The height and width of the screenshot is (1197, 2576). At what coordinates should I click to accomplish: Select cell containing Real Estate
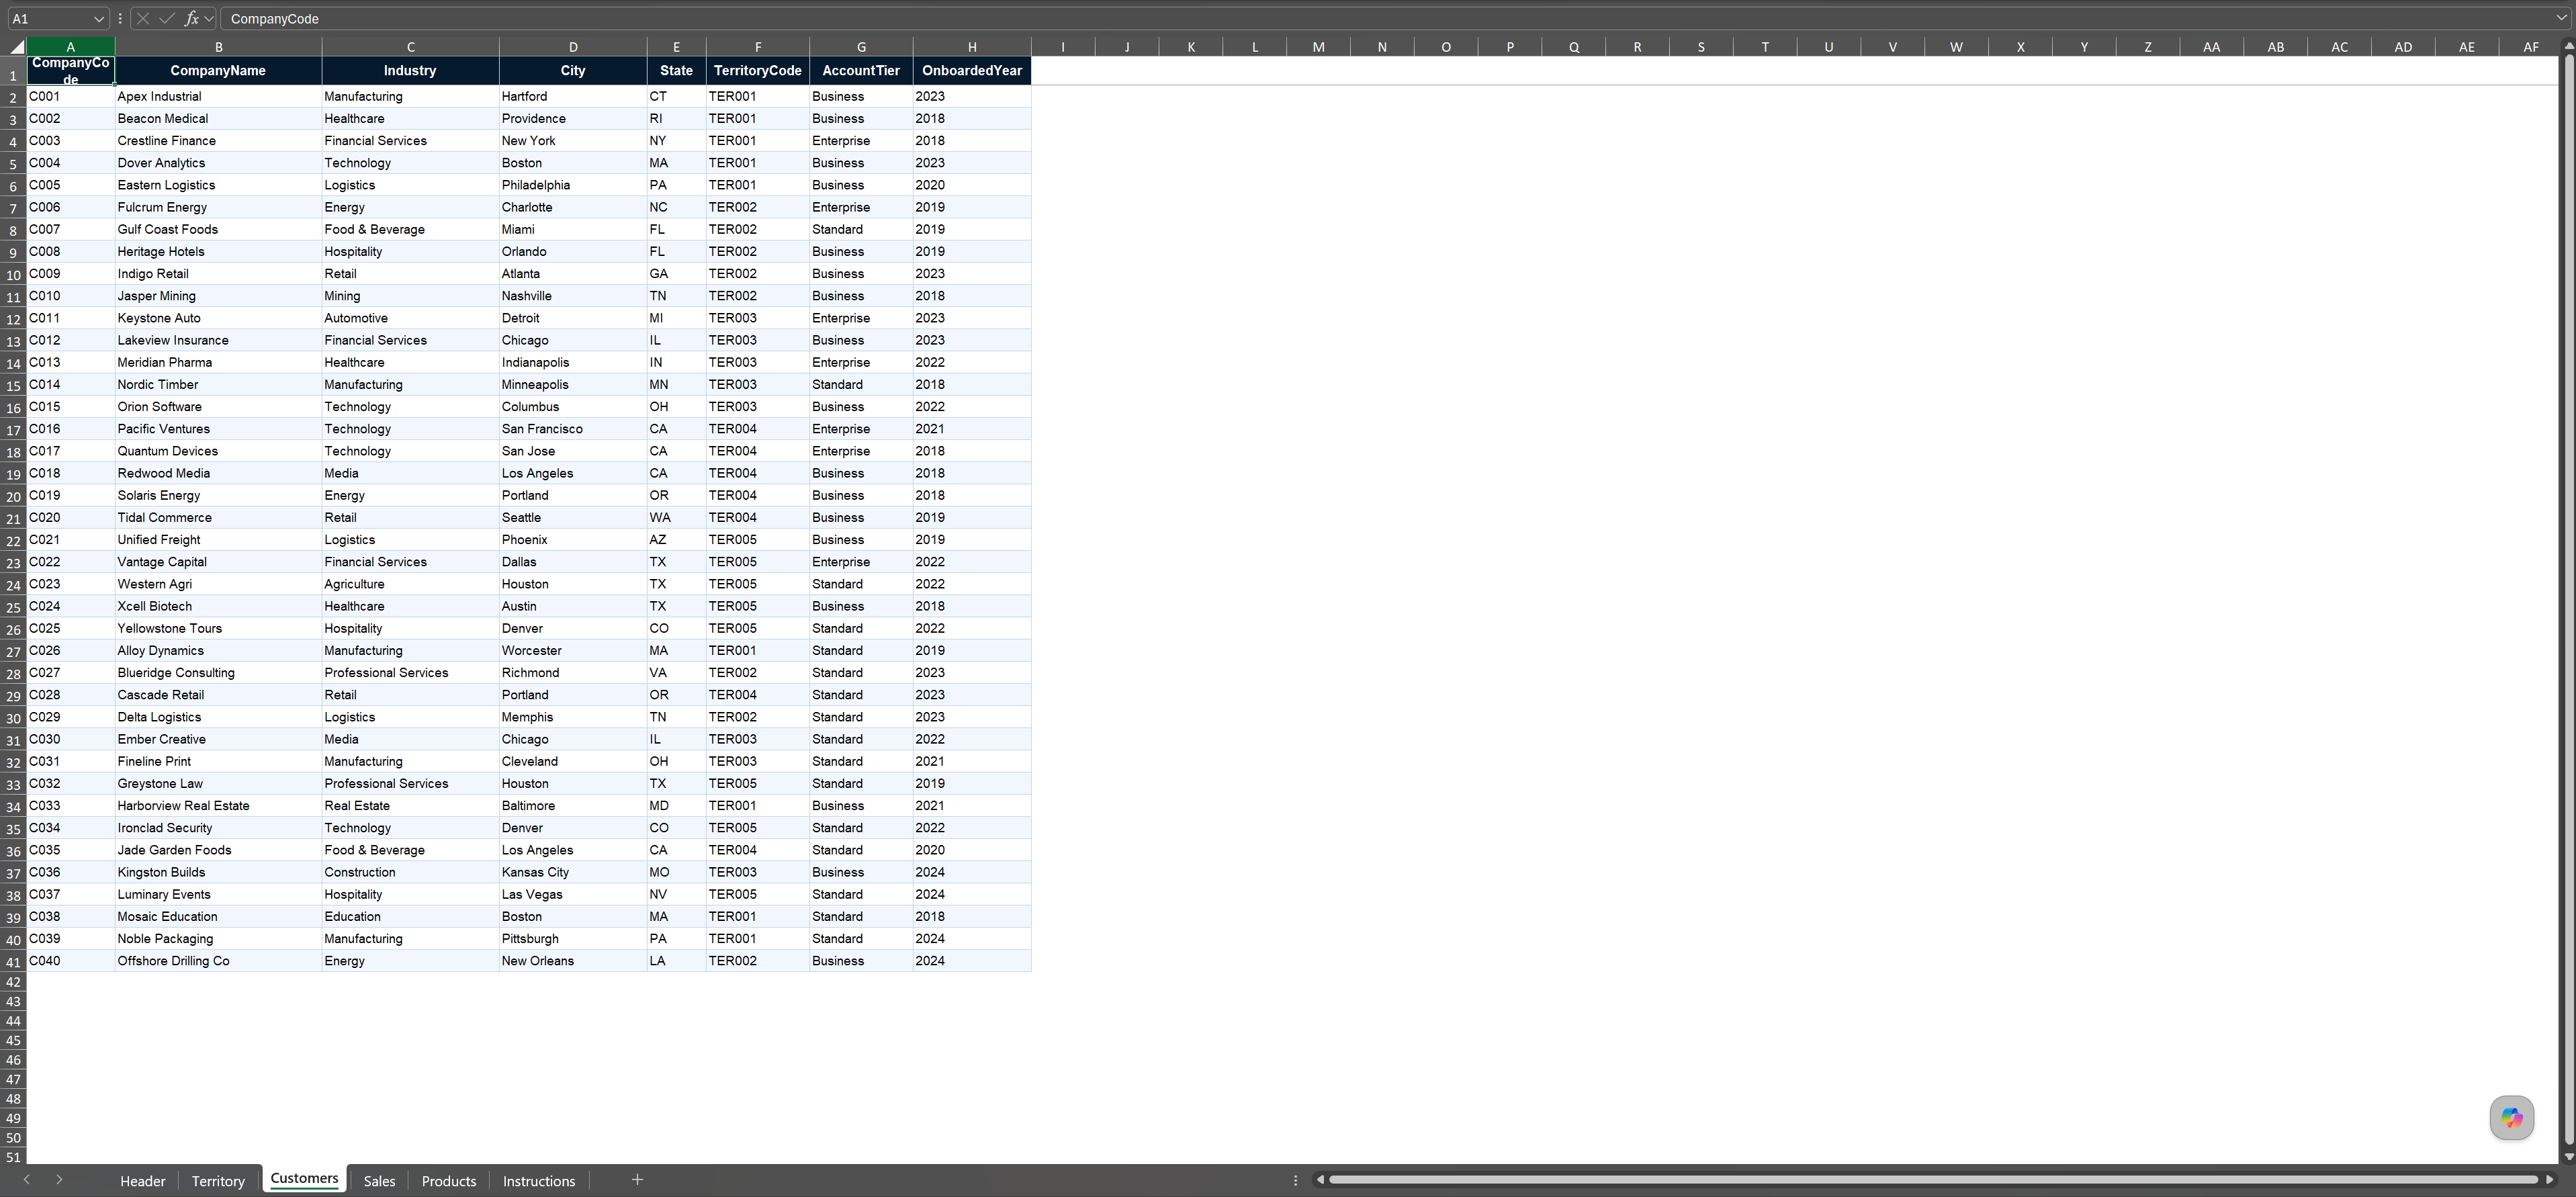[410, 806]
